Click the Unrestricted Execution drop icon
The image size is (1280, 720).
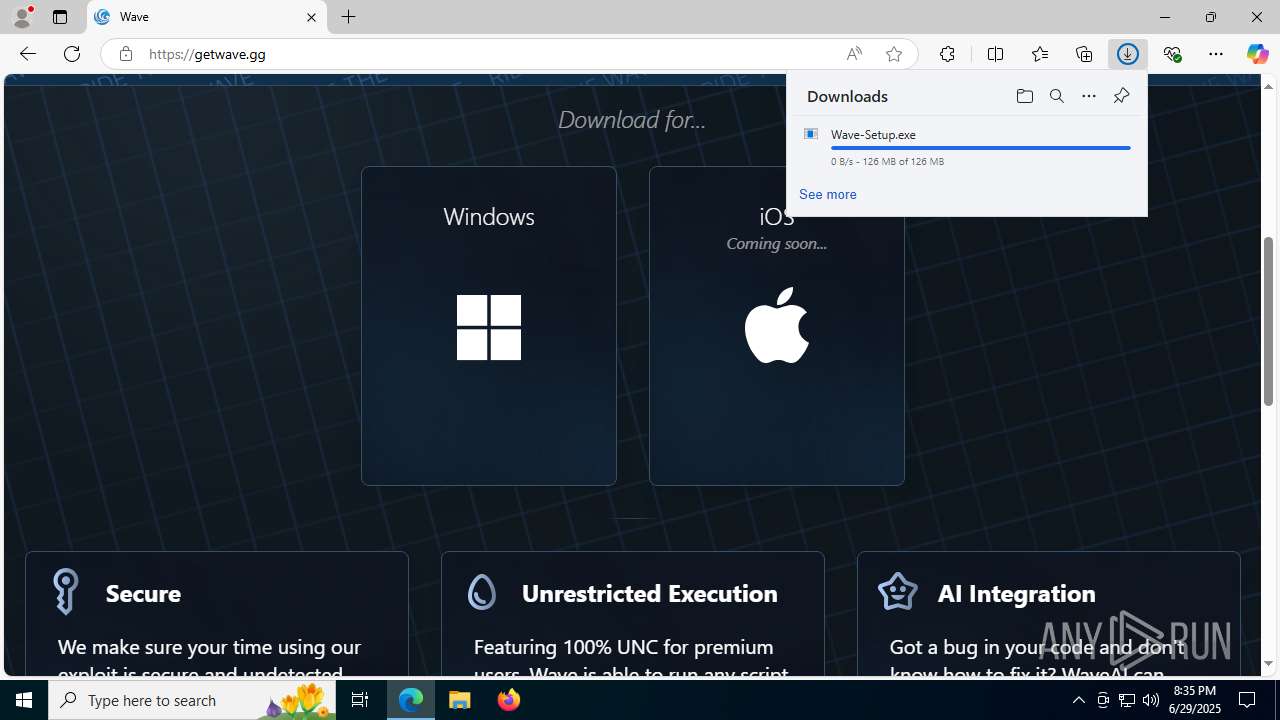point(482,592)
